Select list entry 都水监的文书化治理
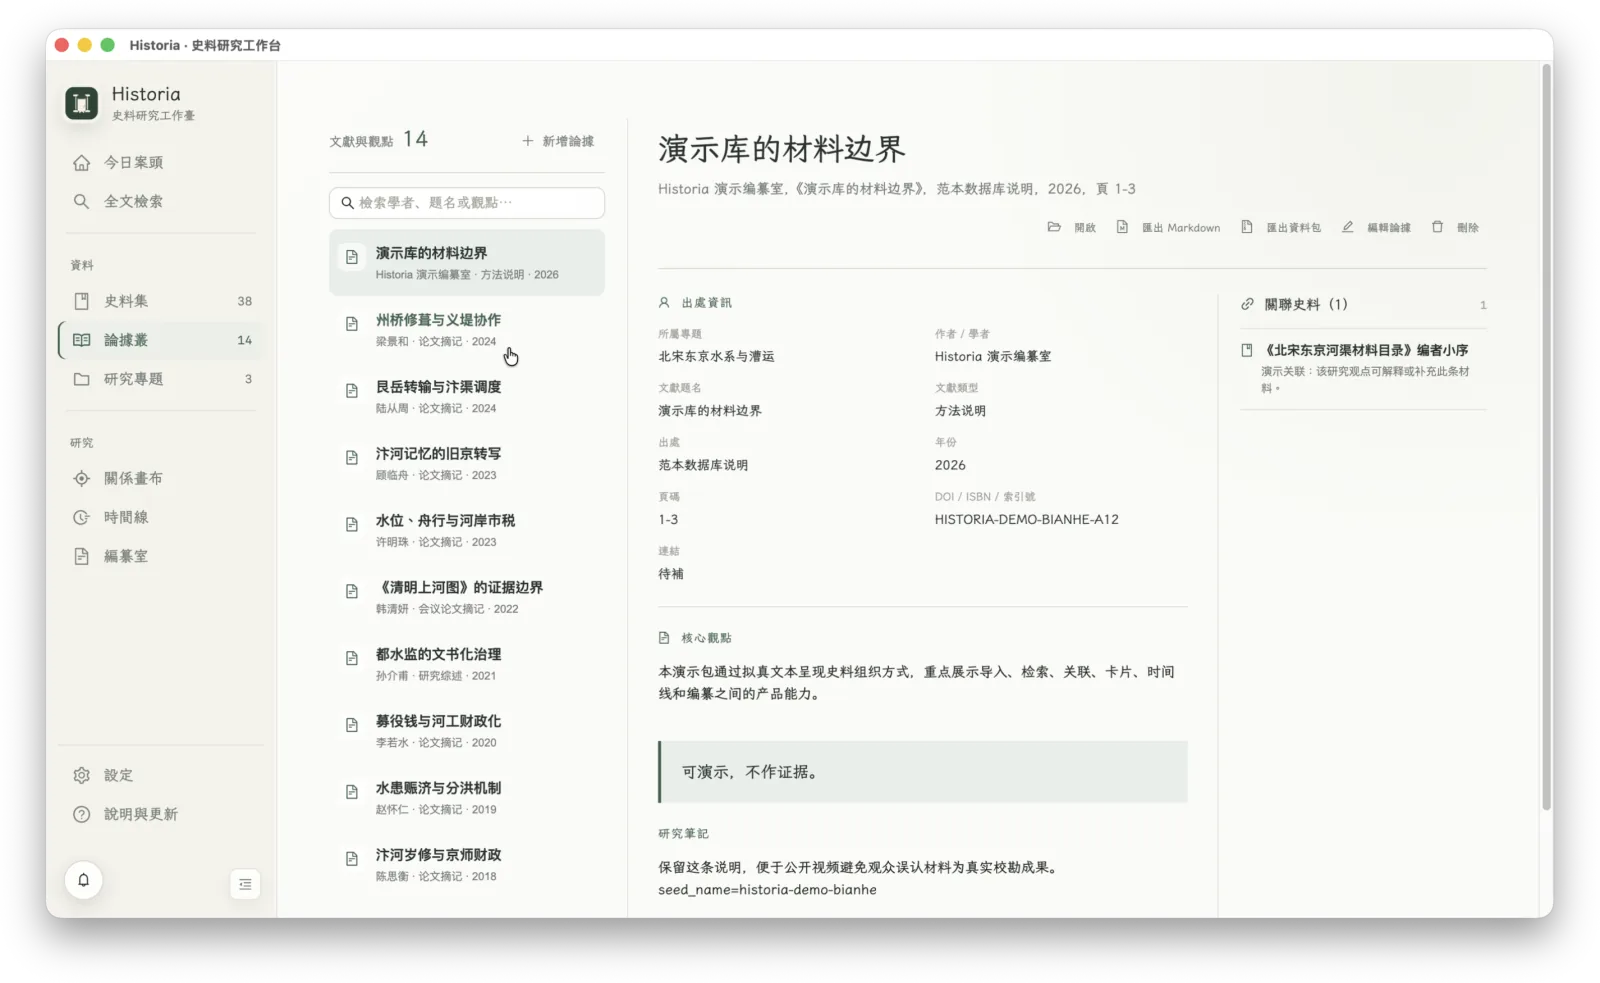Viewport: 1600px width, 983px height. click(x=467, y=664)
